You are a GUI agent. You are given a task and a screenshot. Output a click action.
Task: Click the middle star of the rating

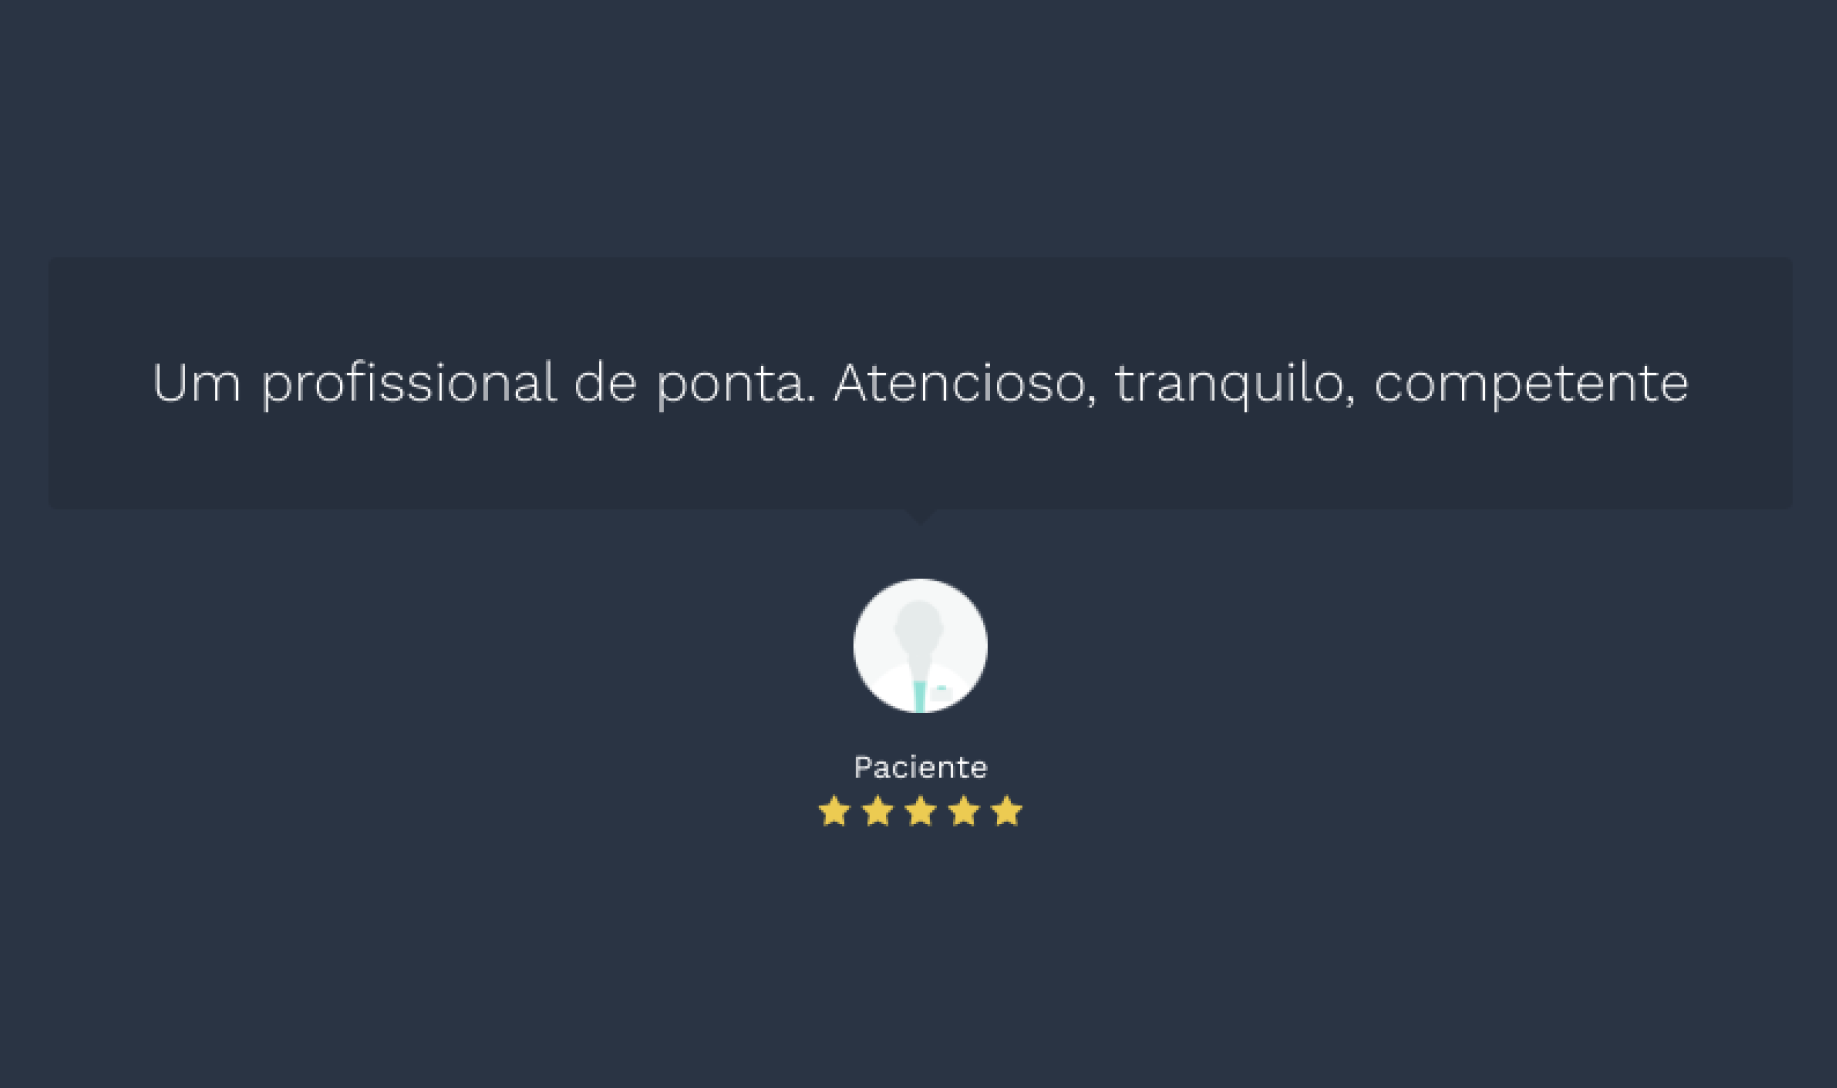920,811
